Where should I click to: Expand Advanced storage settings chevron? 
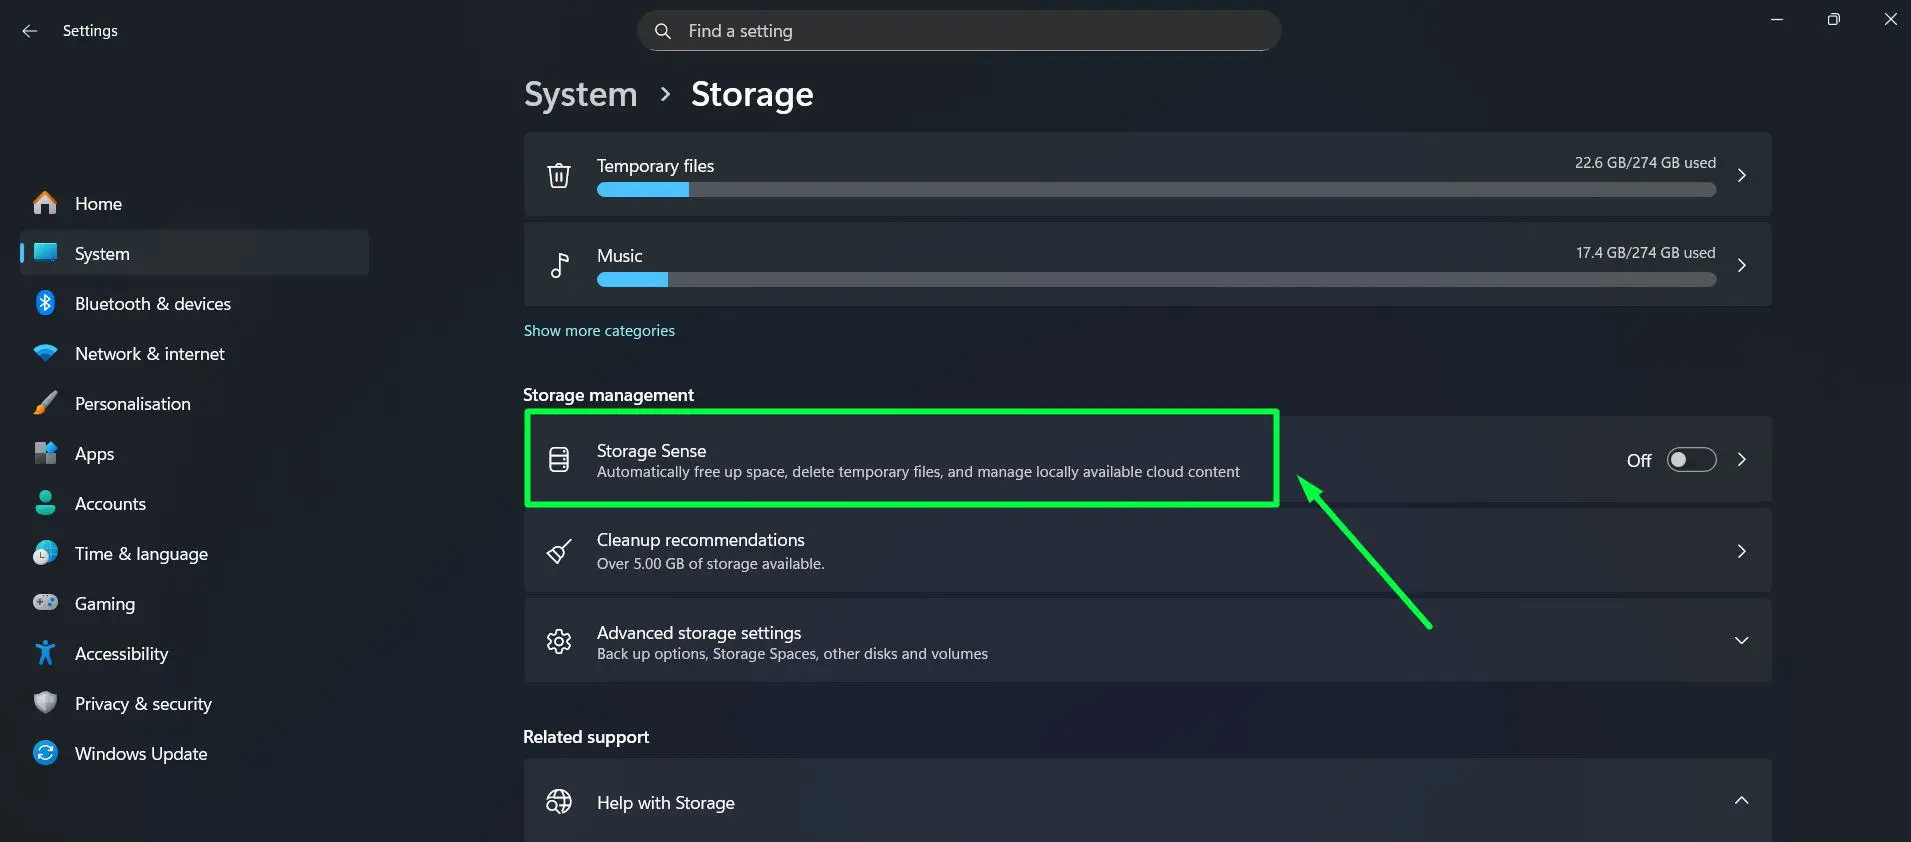pyautogui.click(x=1742, y=640)
